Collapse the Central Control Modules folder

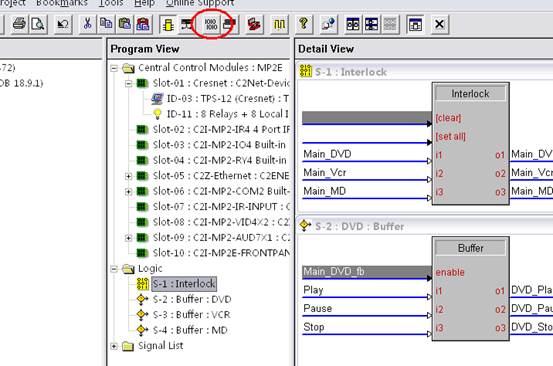[114, 68]
